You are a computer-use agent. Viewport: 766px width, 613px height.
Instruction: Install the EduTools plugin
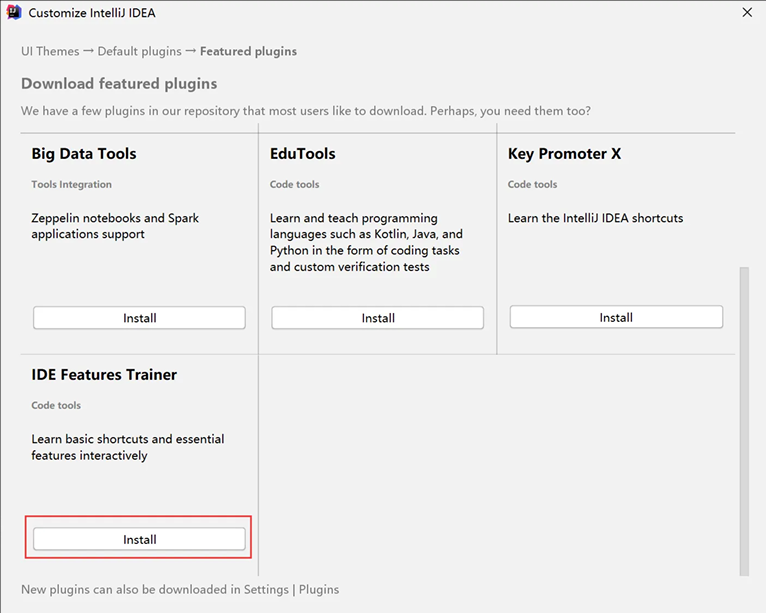(378, 318)
